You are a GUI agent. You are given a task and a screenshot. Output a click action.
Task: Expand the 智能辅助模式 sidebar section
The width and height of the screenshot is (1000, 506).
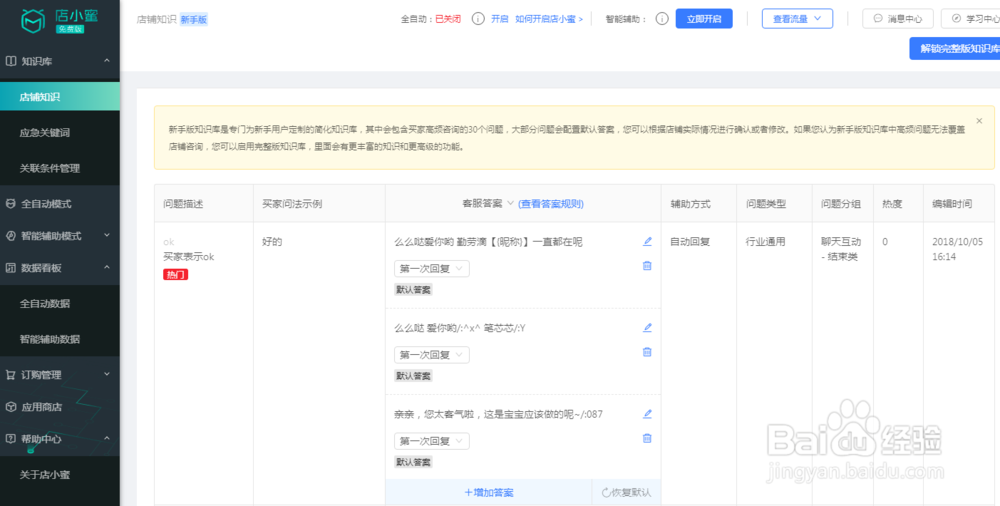click(107, 235)
